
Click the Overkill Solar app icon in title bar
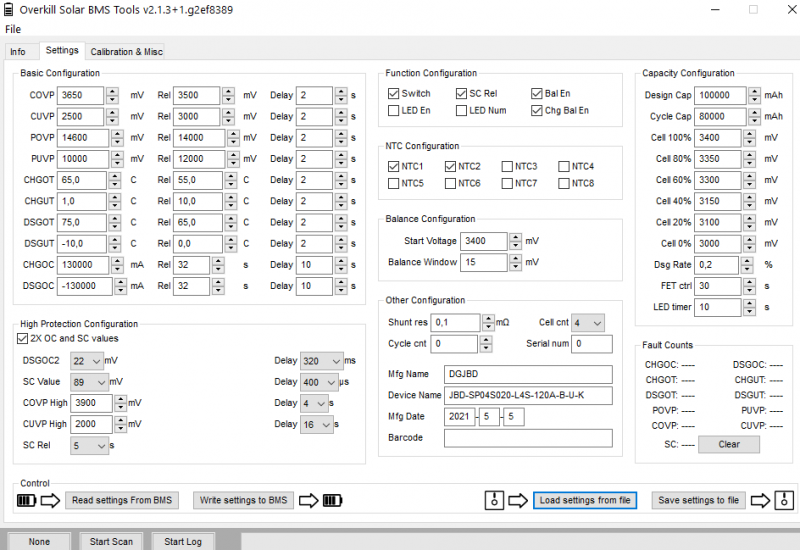(10, 9)
